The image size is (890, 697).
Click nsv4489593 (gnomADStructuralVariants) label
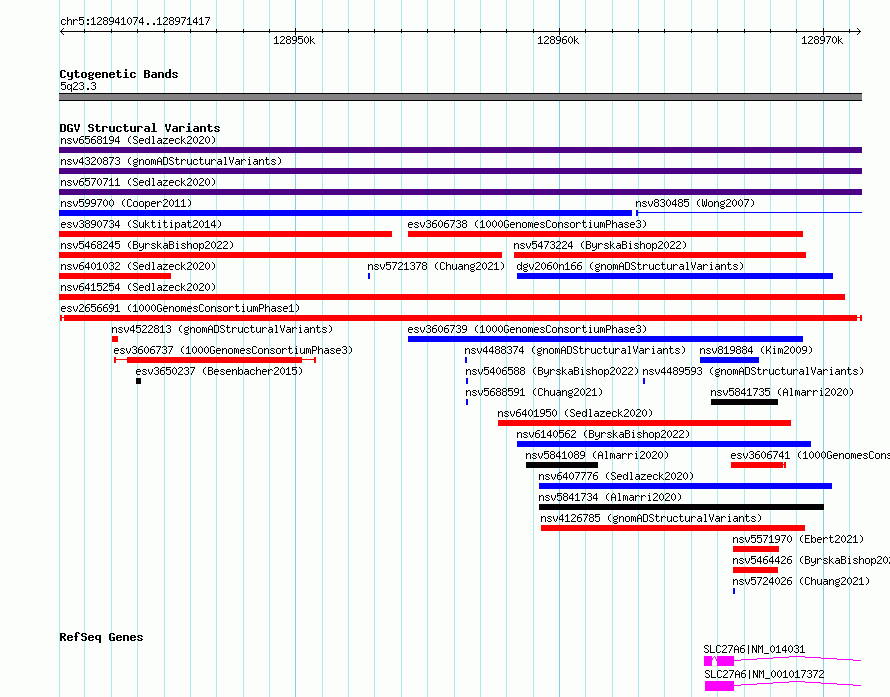click(x=753, y=371)
